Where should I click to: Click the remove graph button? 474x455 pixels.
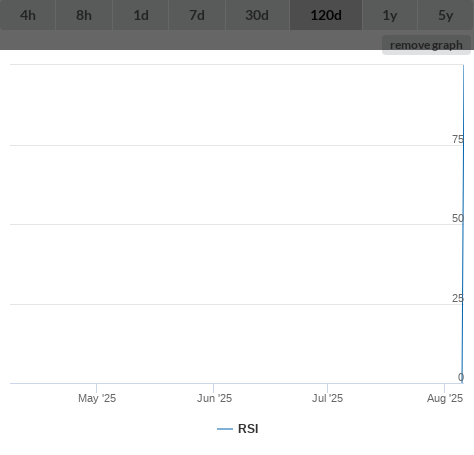426,45
